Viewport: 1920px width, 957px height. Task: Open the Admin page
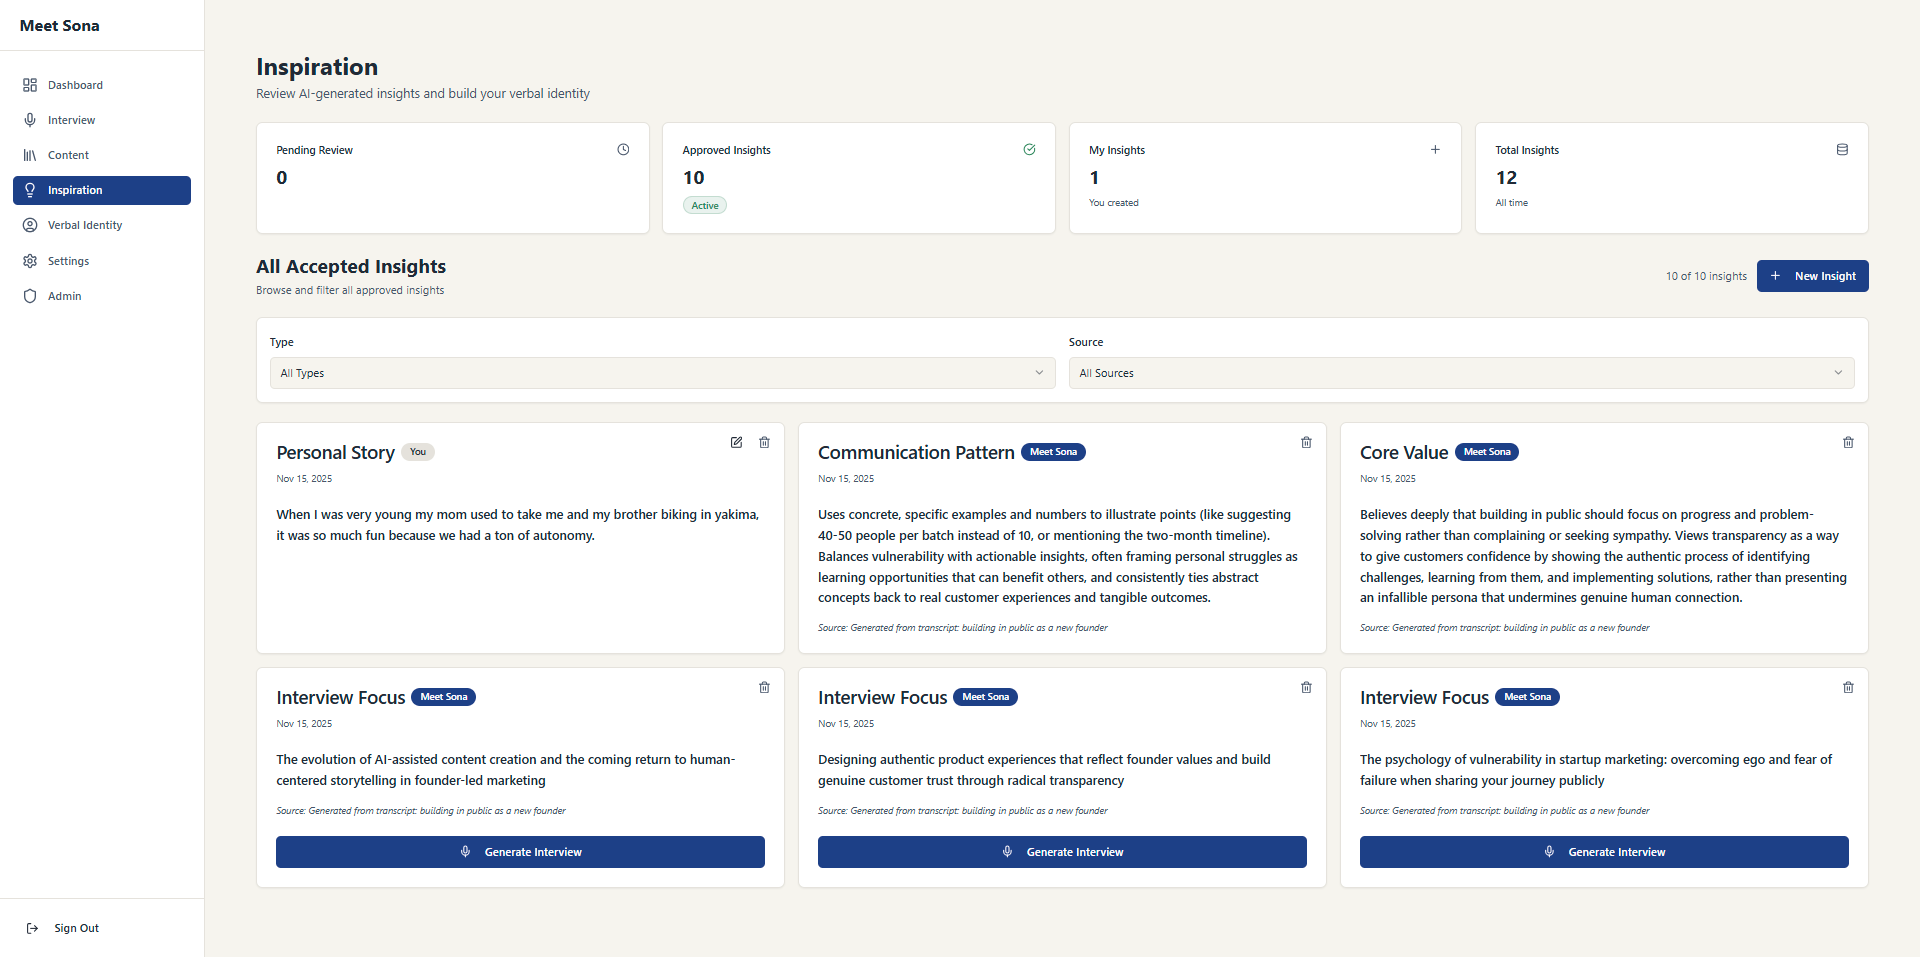tap(65, 296)
